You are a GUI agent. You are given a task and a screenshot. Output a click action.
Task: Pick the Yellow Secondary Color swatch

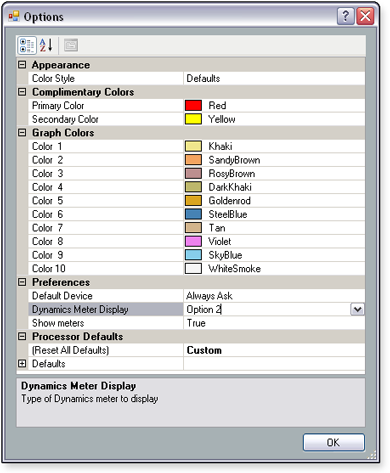click(193, 119)
